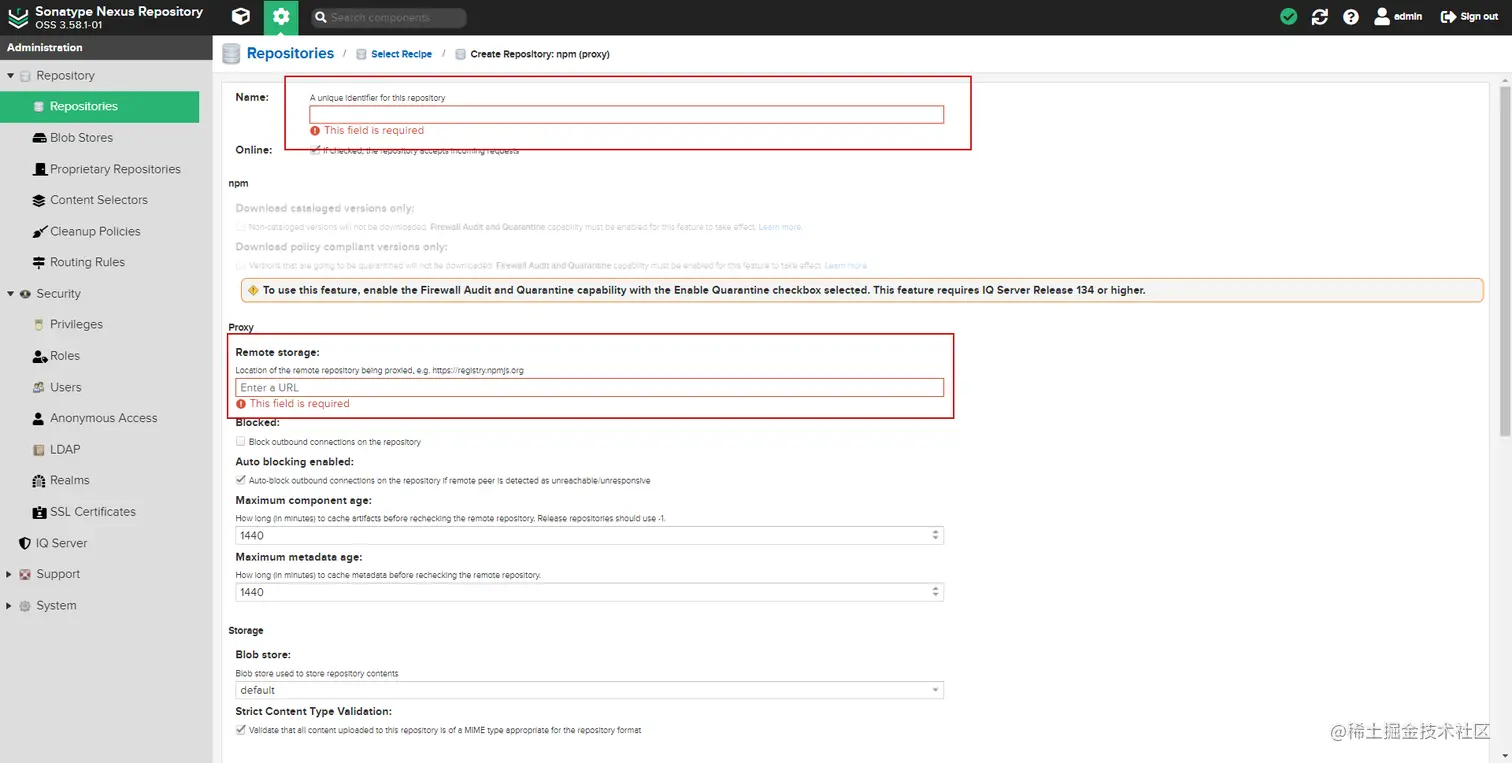The height and width of the screenshot is (763, 1512).
Task: Click the Maximum component age value field
Action: point(583,535)
